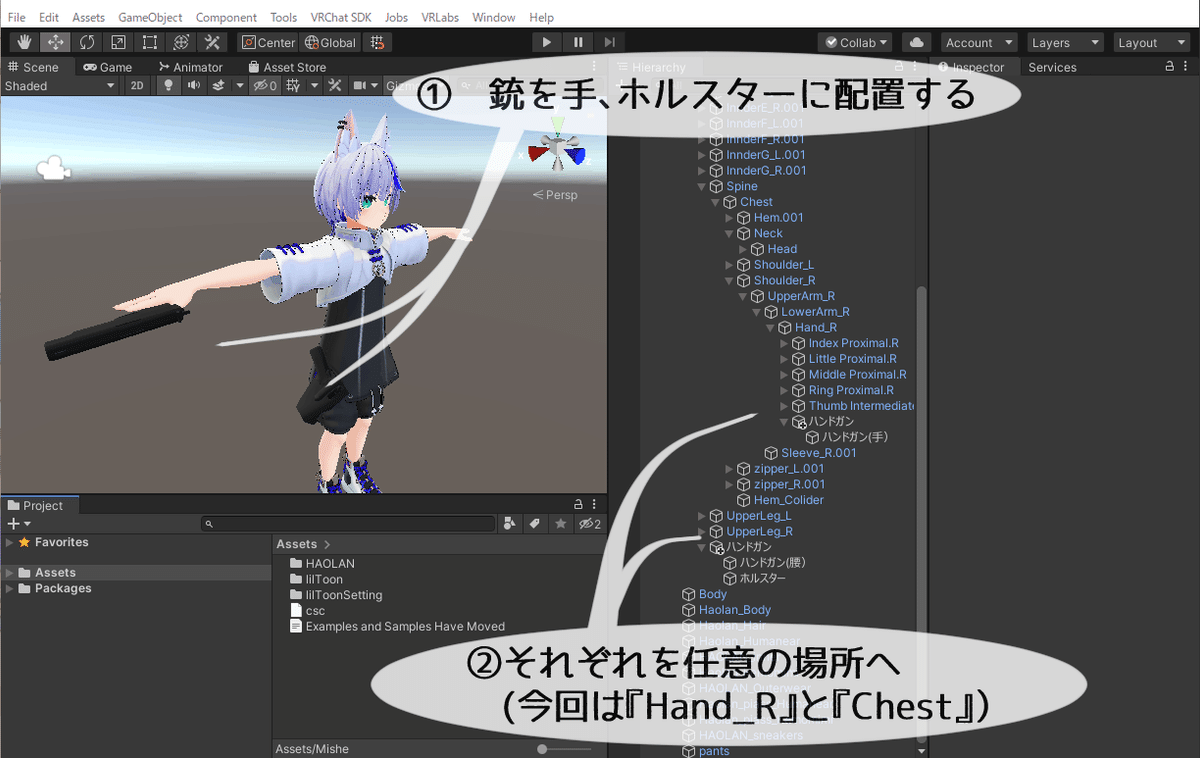Click scene view tools wrench icon
Viewport: 1200px width, 758px height.
coord(335,85)
